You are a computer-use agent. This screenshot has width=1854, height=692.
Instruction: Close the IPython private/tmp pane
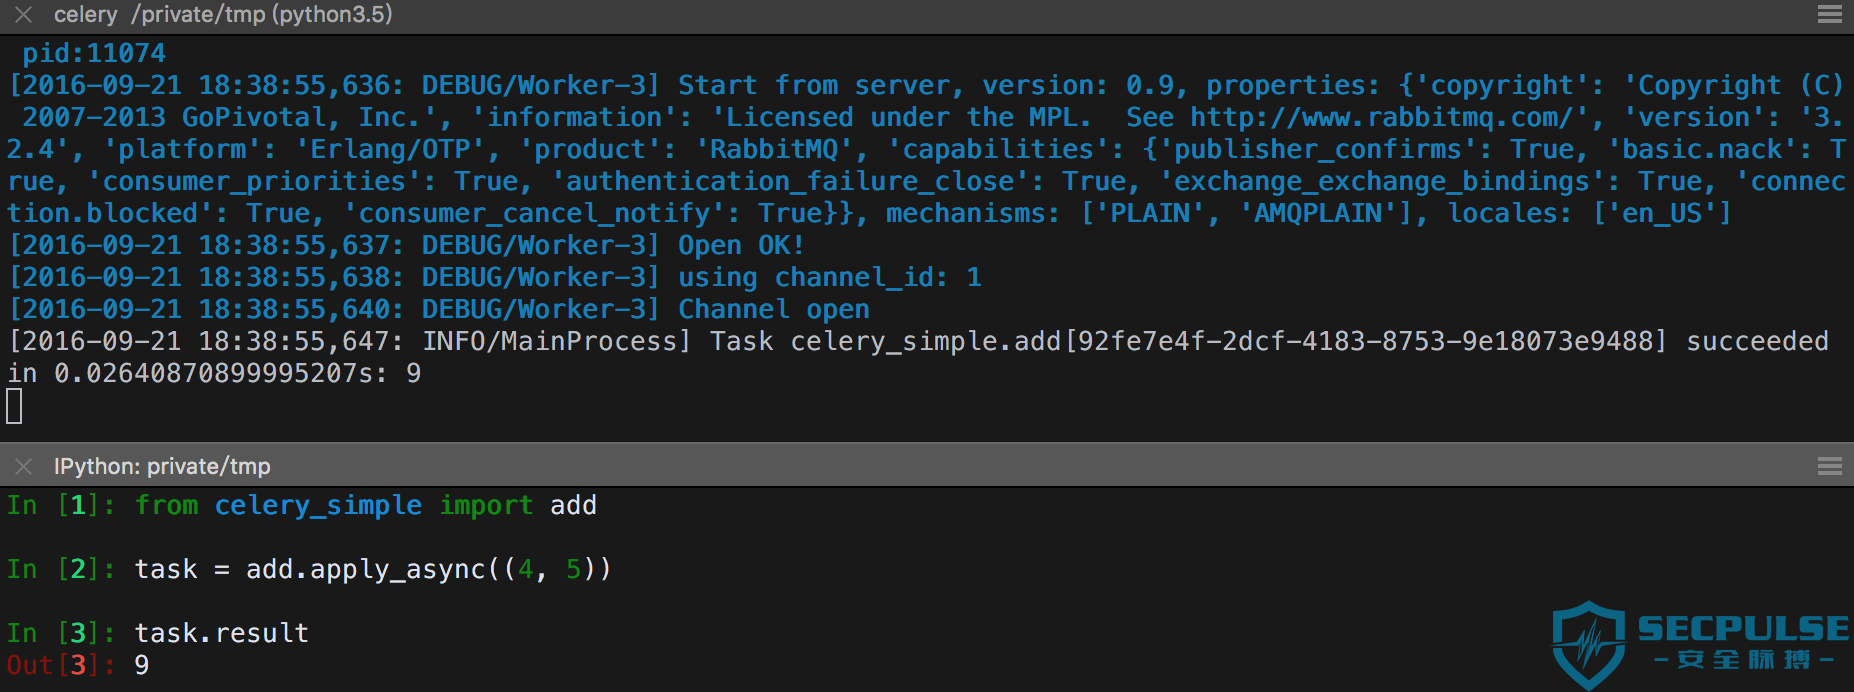(24, 466)
